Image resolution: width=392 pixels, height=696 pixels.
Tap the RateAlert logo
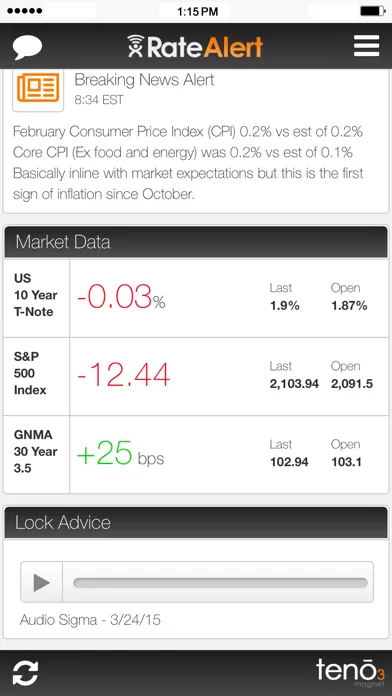(195, 47)
